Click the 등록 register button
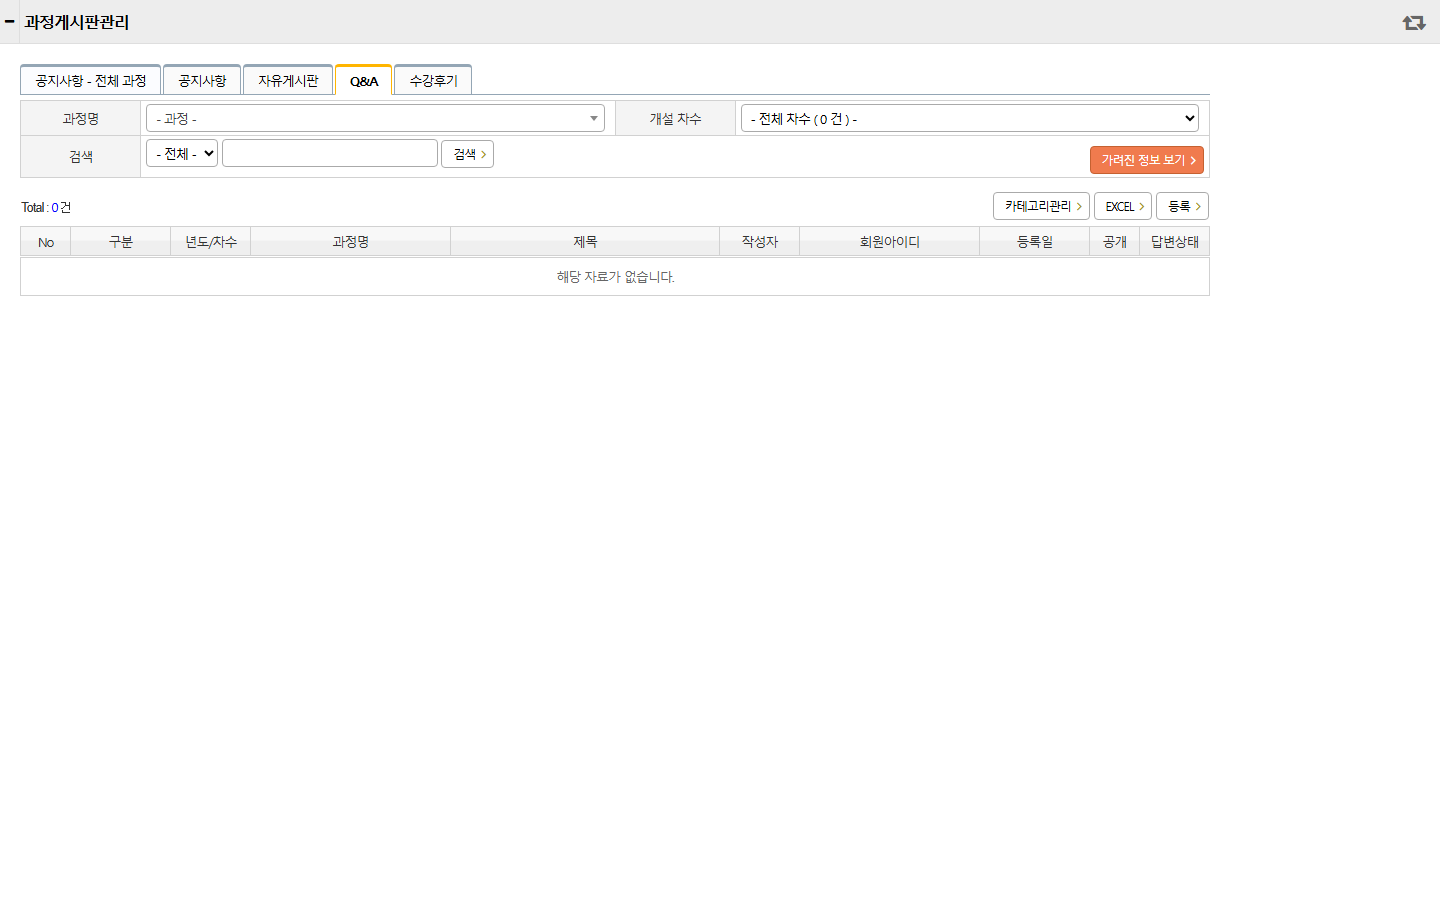The image size is (1440, 900). 1183,206
